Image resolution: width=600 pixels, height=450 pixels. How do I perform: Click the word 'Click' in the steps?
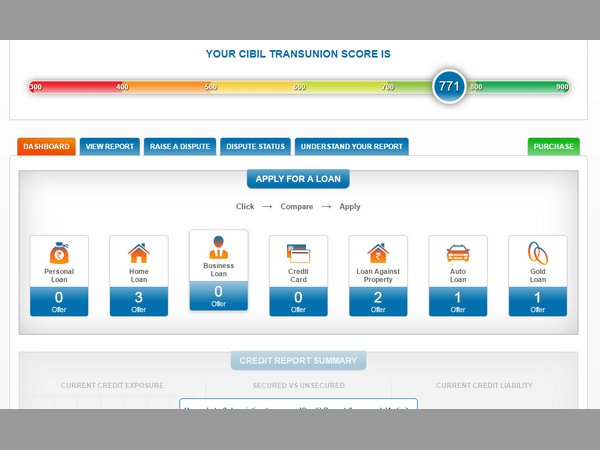coord(245,207)
